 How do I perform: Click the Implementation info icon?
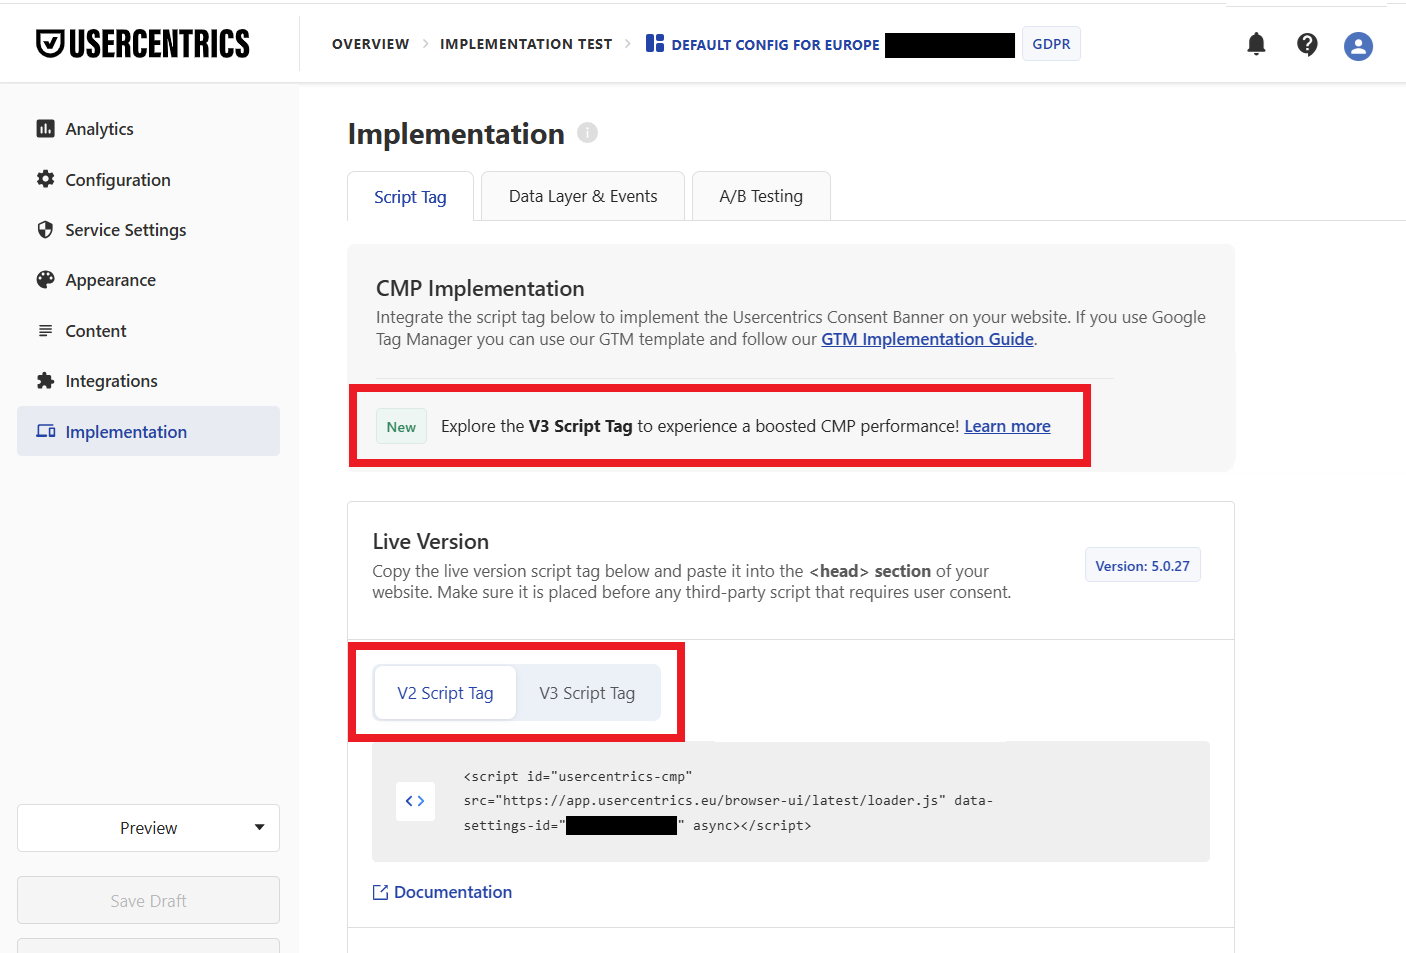[588, 132]
